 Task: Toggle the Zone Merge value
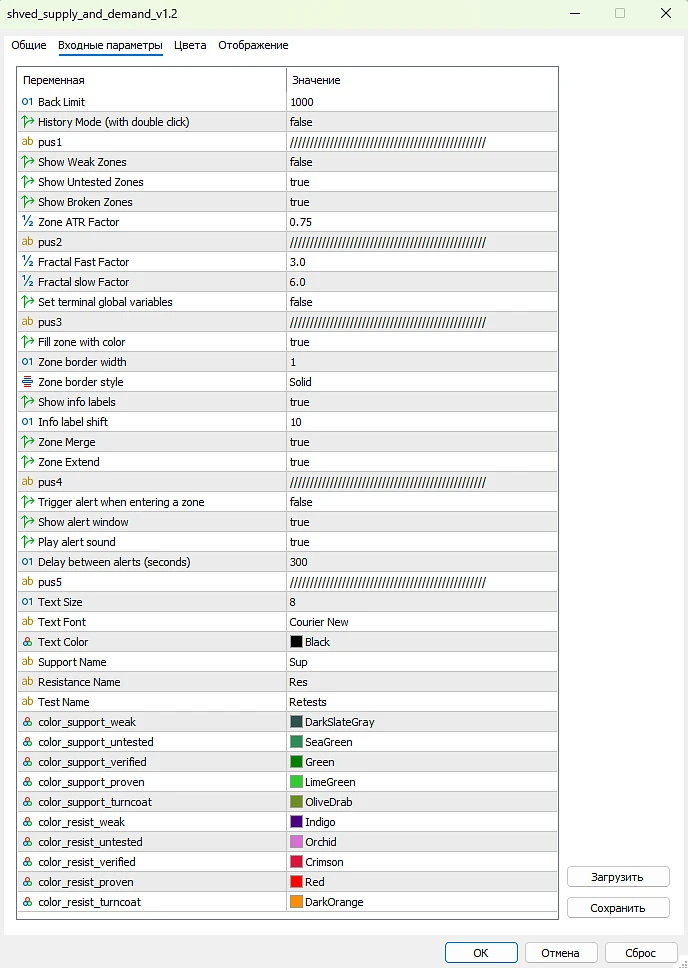point(299,442)
